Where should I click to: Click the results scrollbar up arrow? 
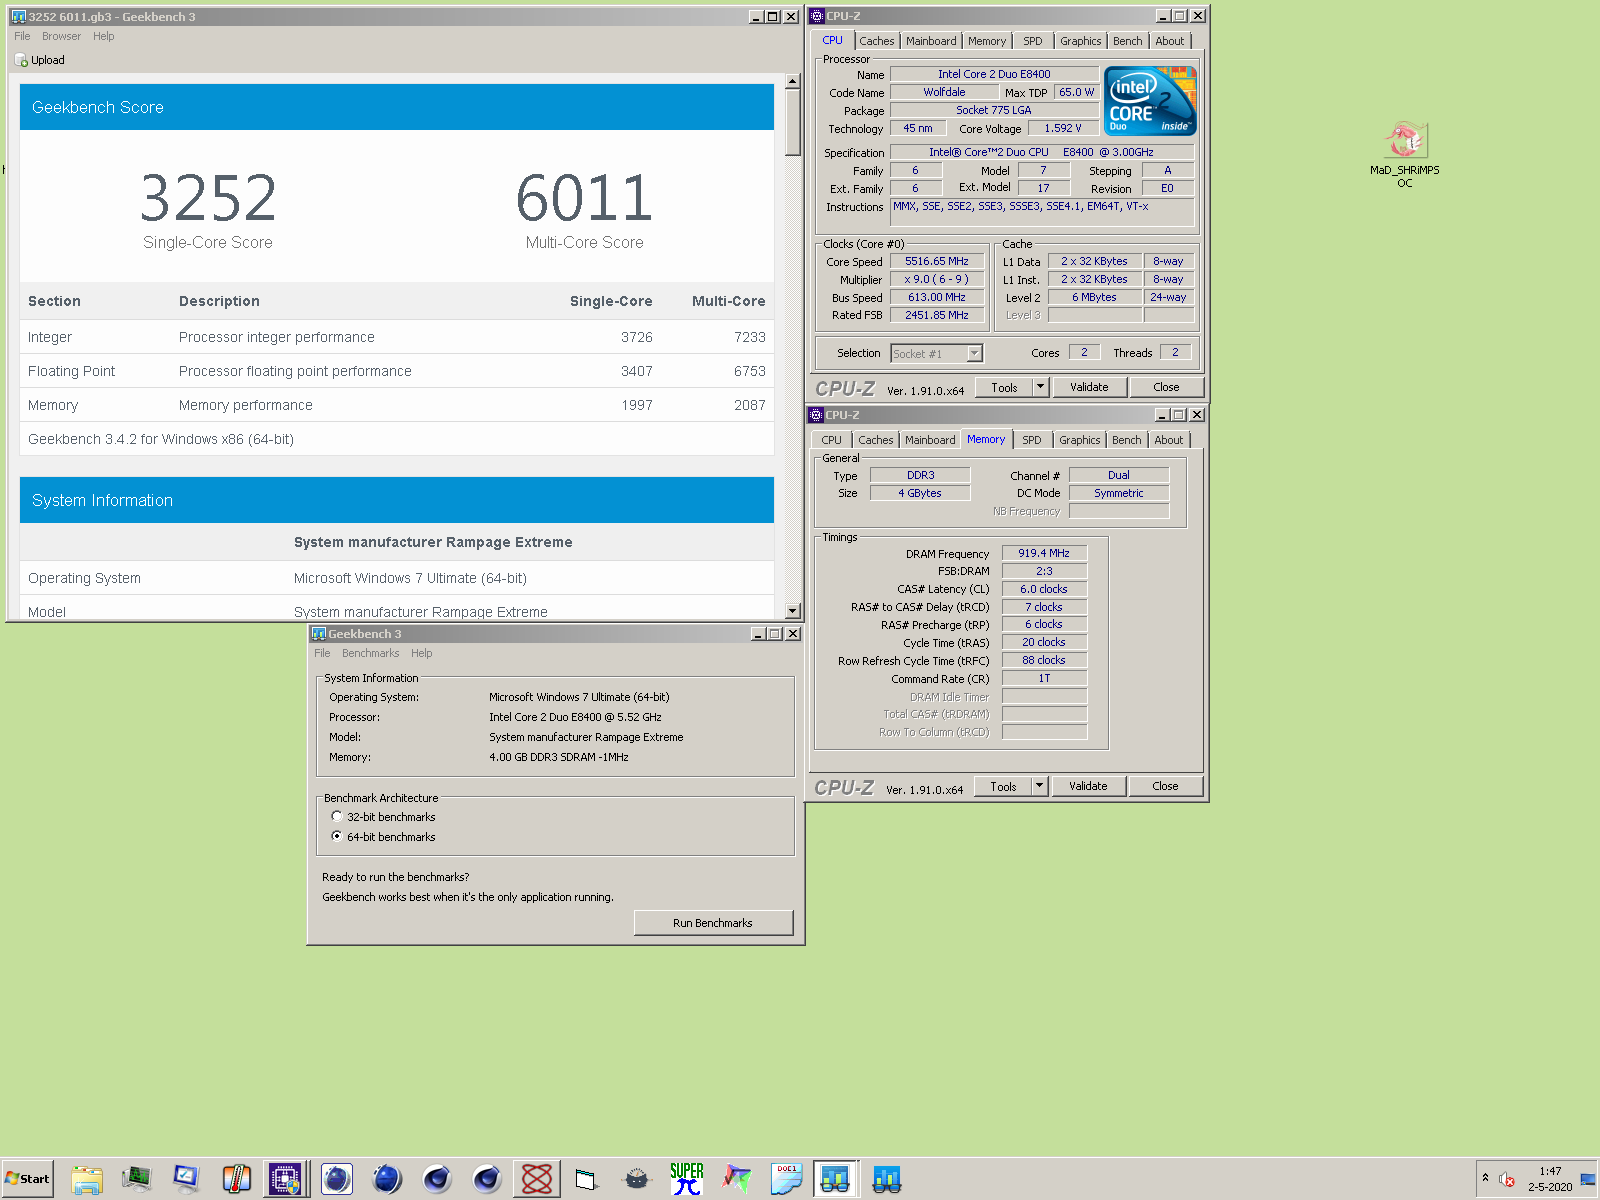coord(793,81)
